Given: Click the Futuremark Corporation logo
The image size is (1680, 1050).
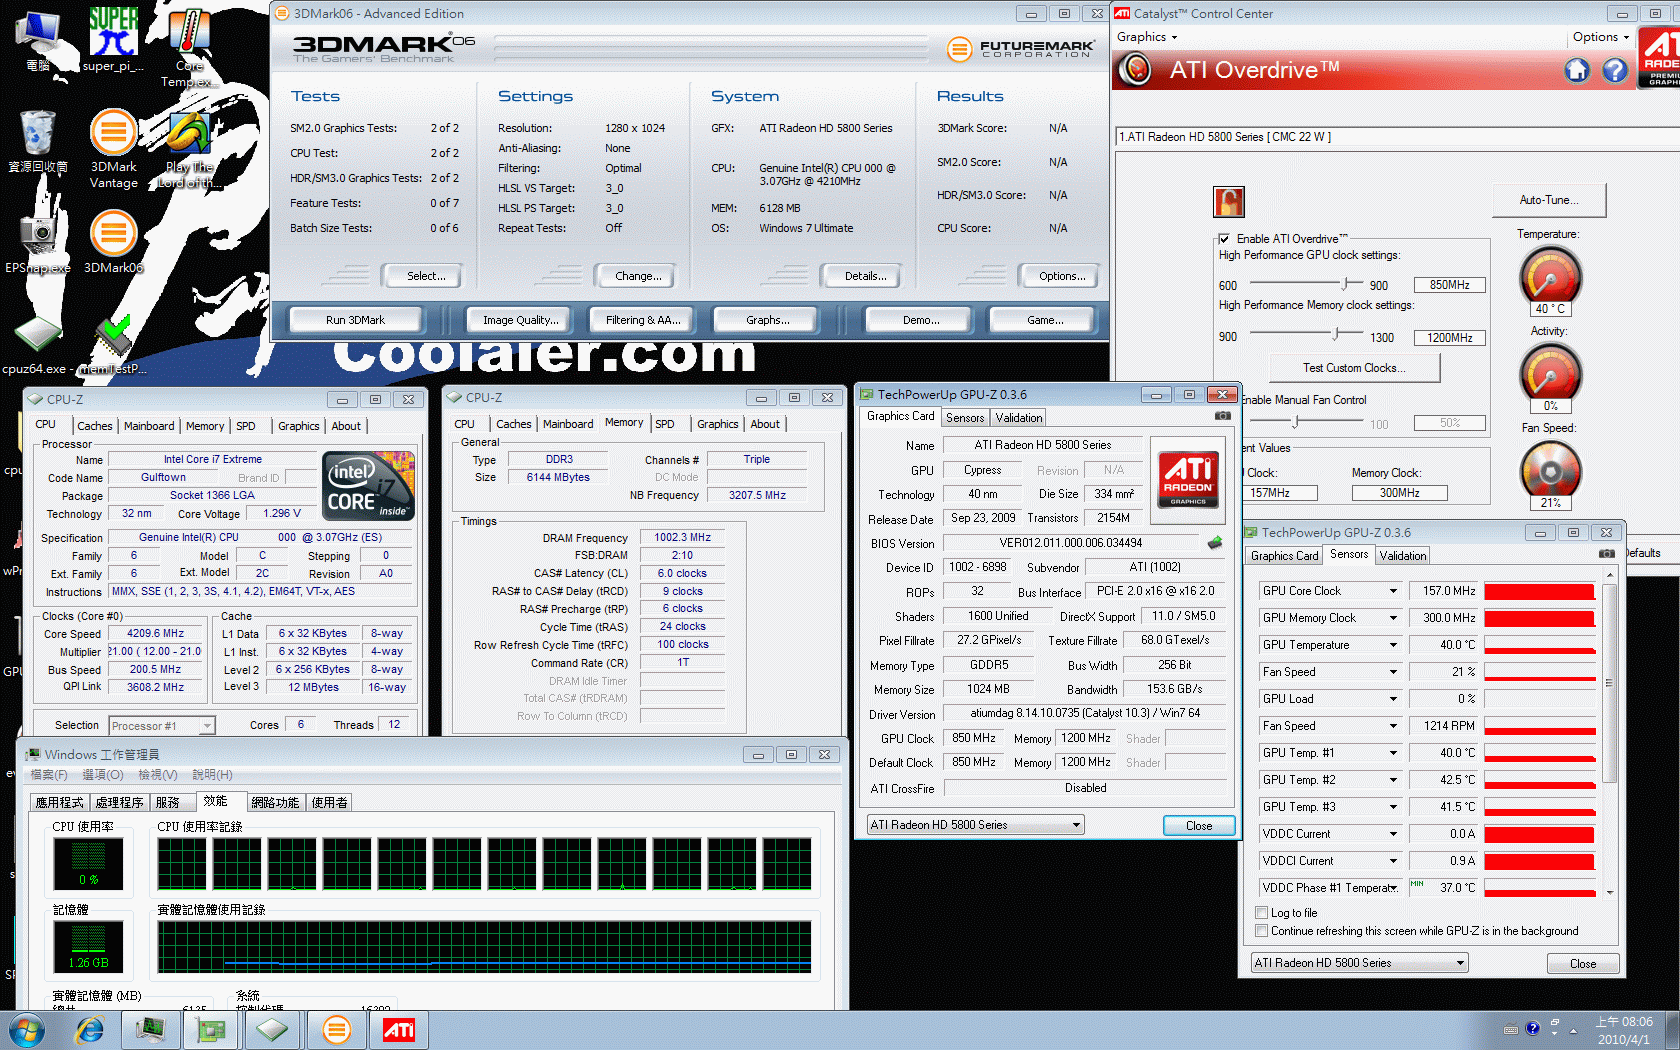Looking at the screenshot, I should coord(1019,48).
